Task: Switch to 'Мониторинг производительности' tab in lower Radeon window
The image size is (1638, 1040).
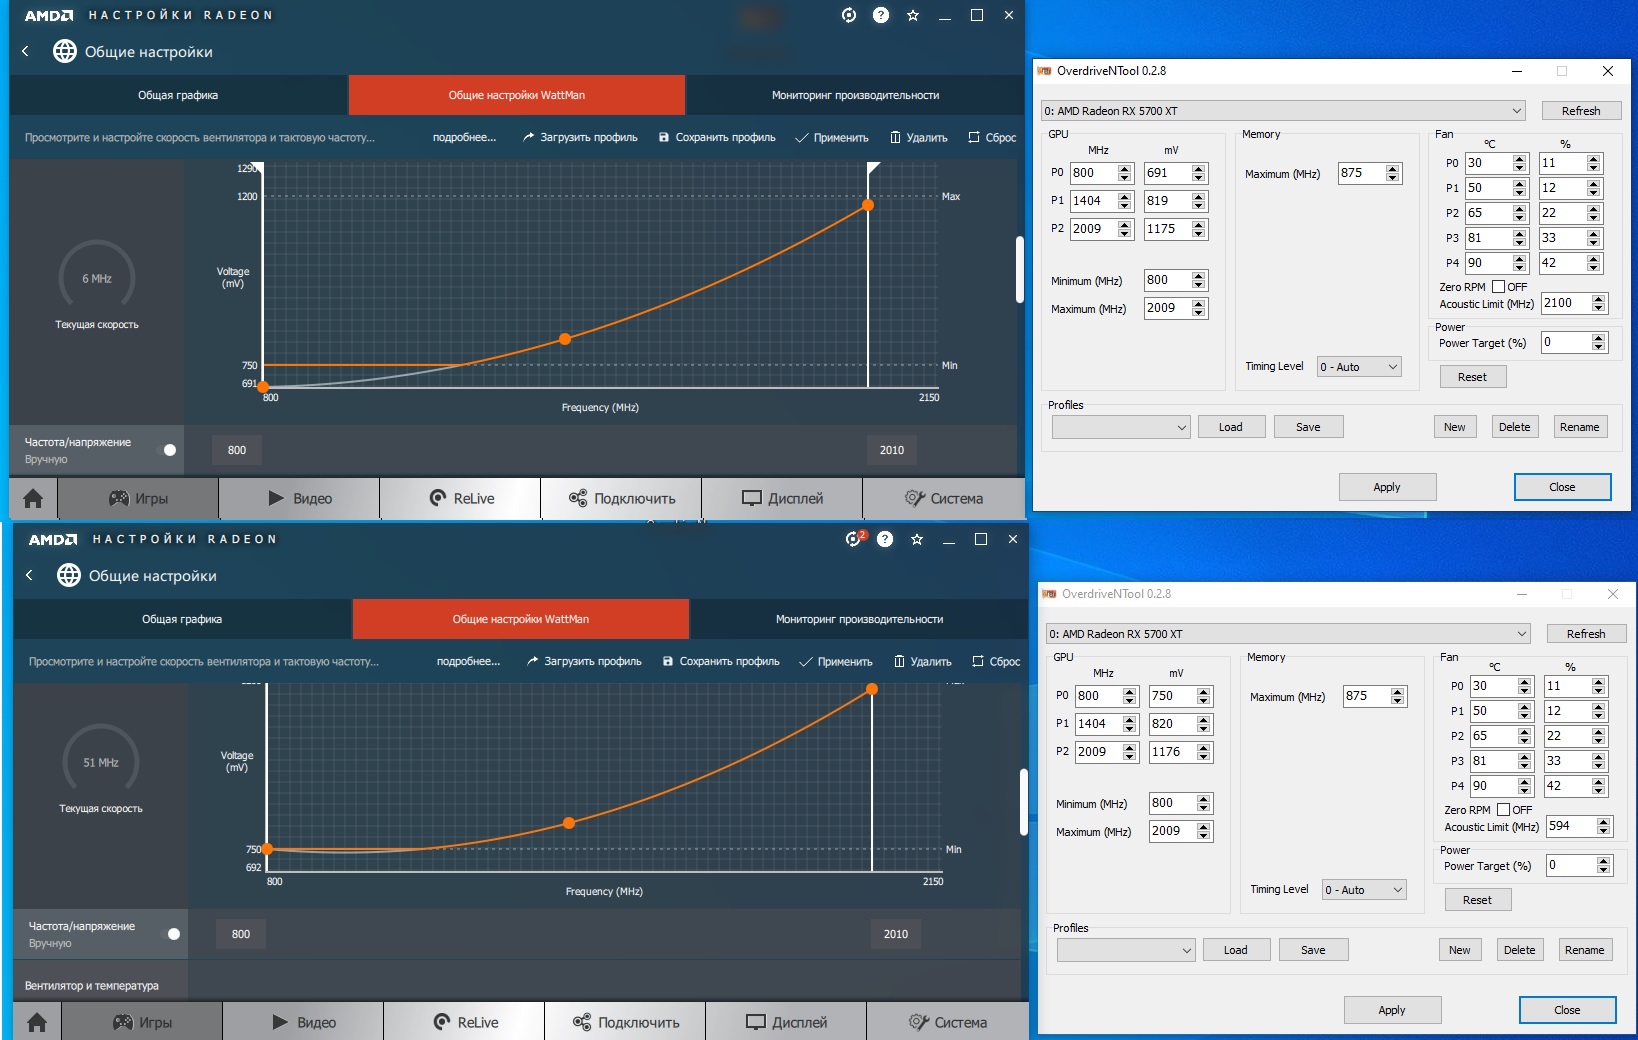Action: tap(859, 619)
